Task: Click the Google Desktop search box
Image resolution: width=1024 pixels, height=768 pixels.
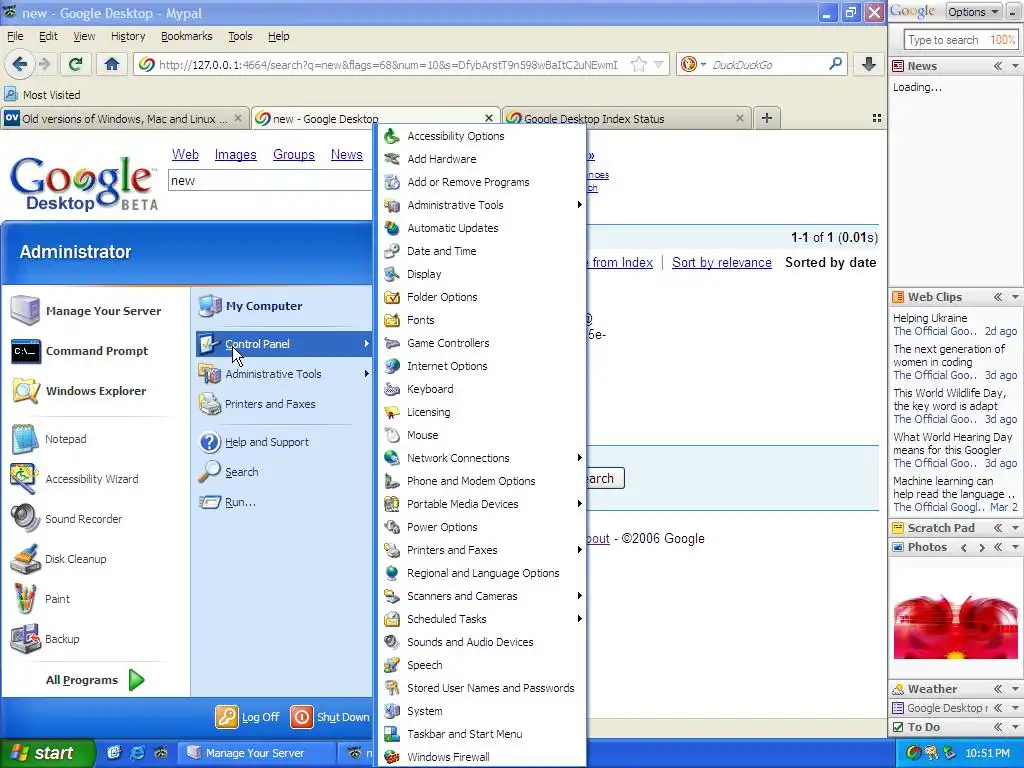Action: click(x=270, y=181)
